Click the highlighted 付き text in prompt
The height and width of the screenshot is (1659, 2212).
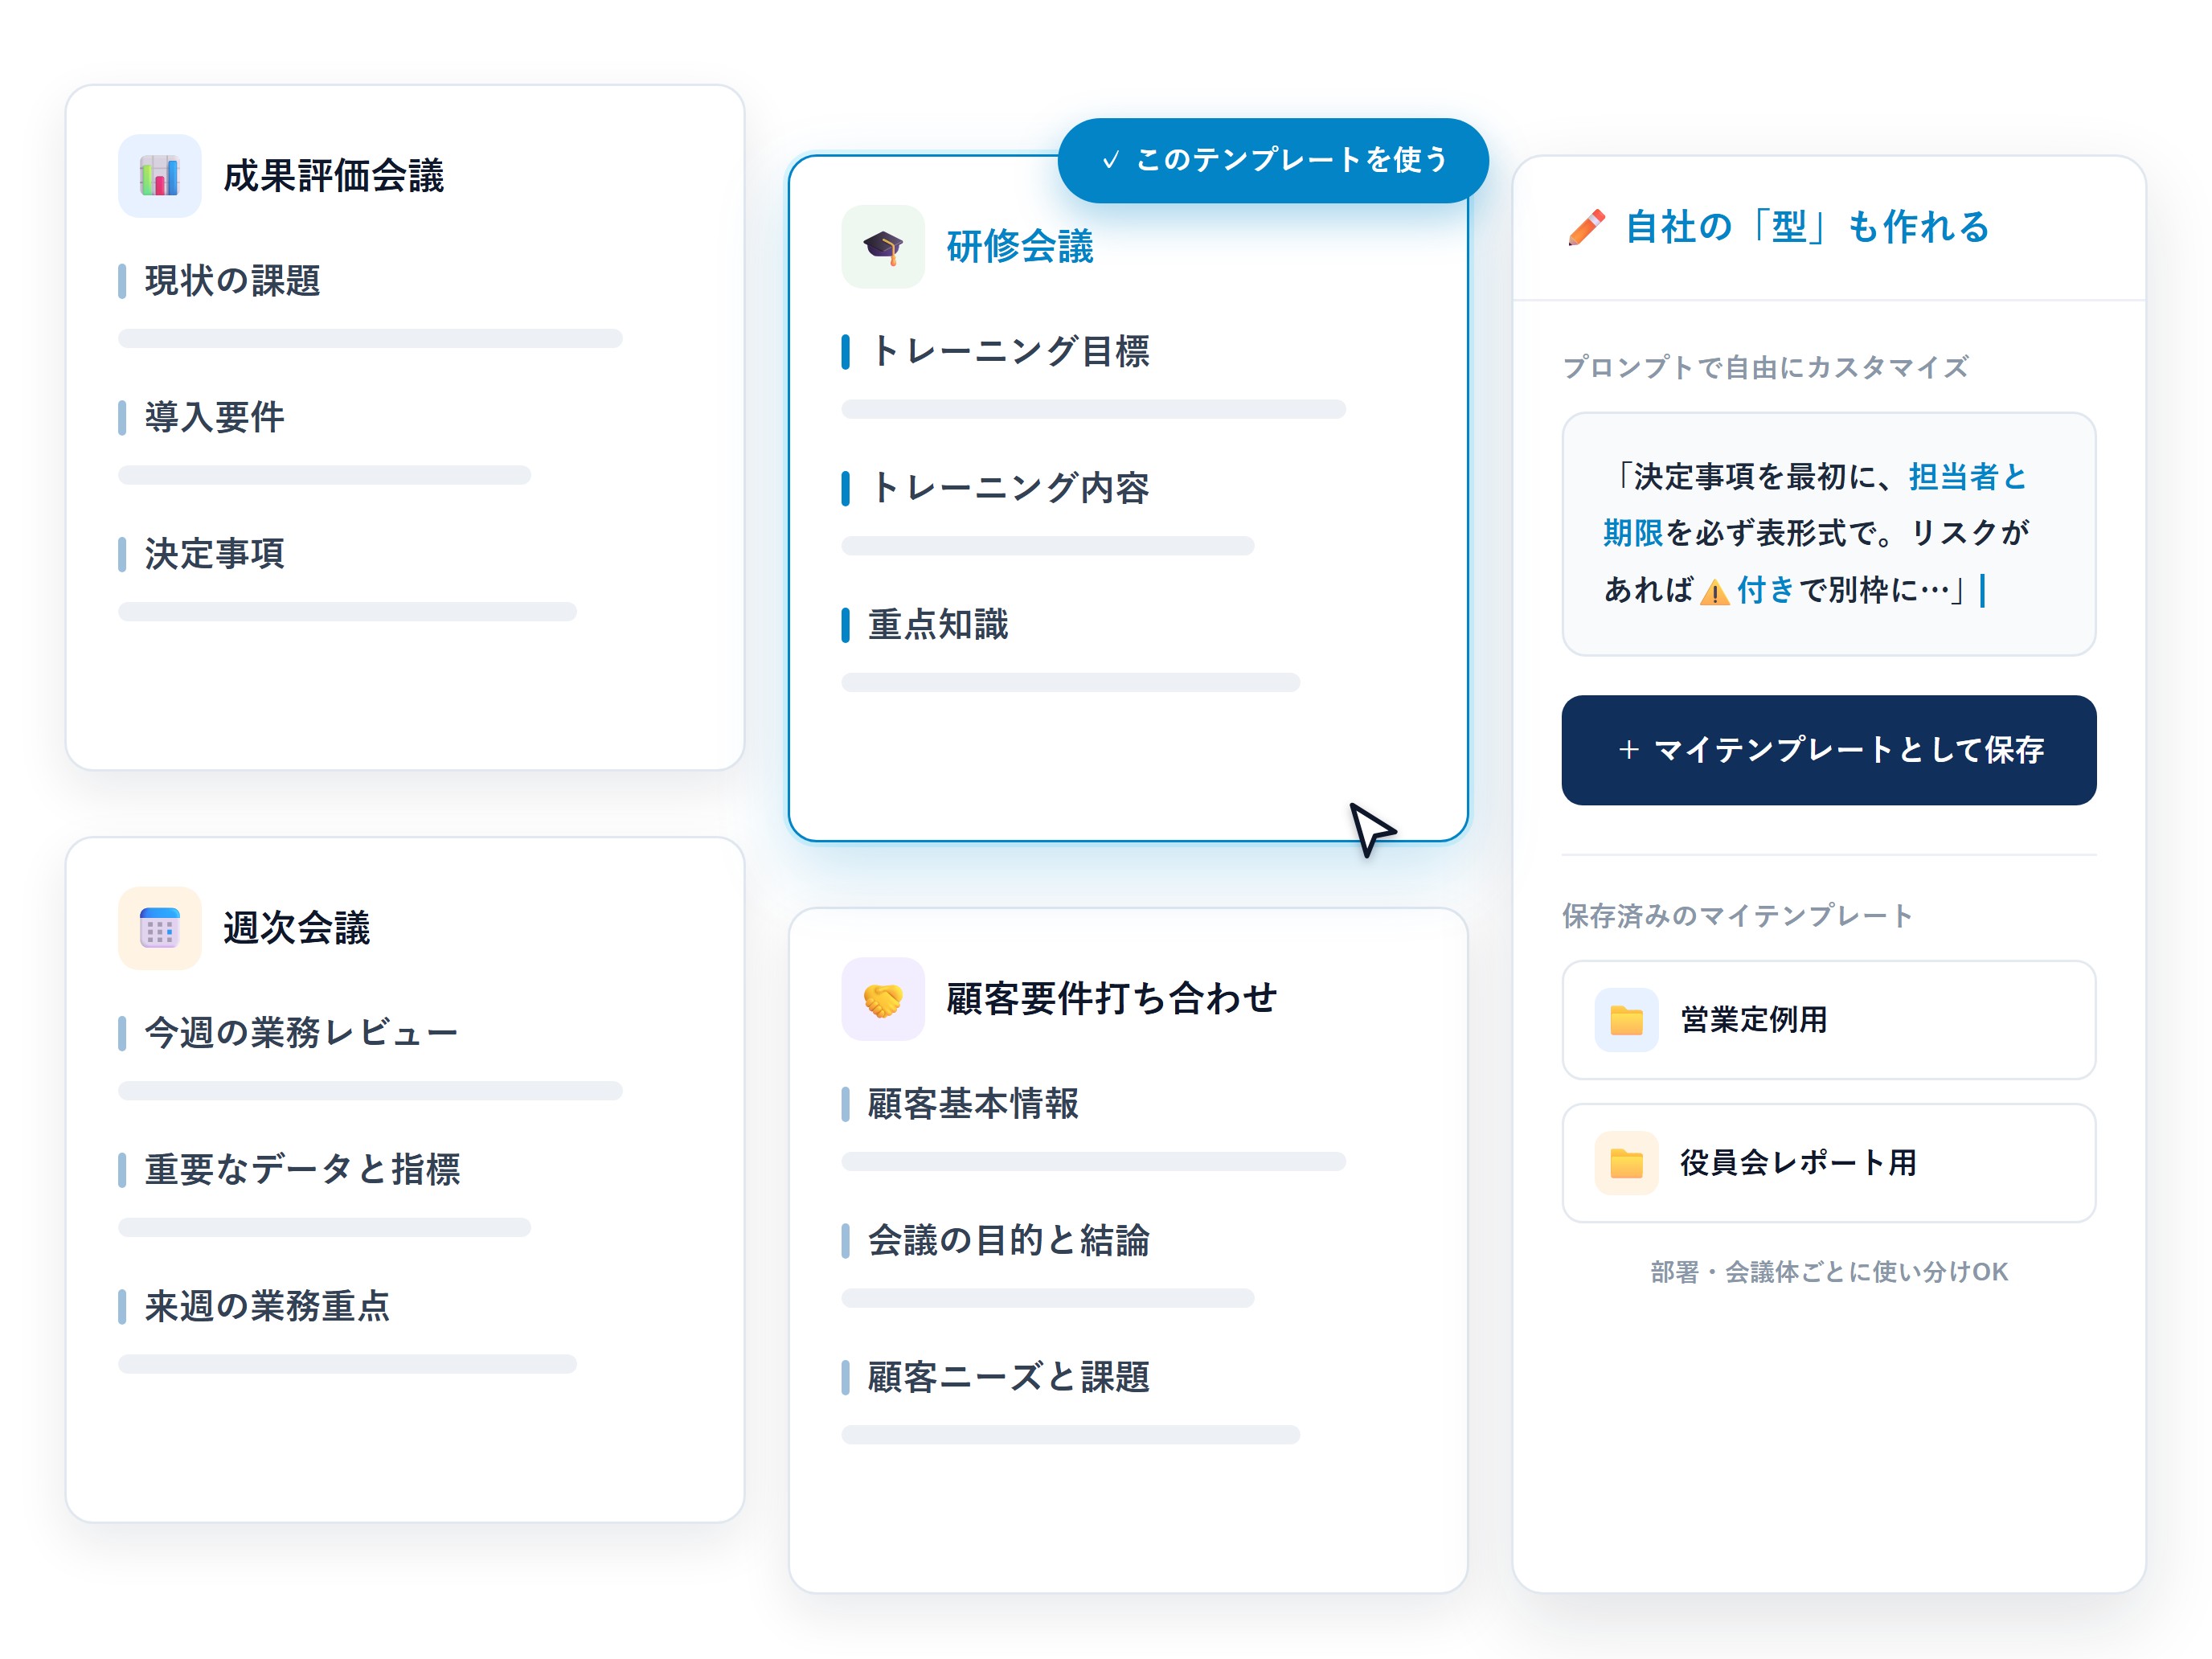[x=1765, y=590]
